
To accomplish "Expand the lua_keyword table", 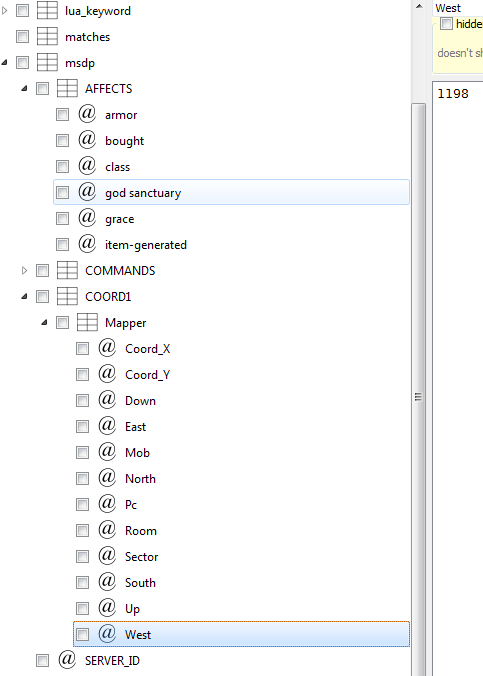I will tap(4, 10).
